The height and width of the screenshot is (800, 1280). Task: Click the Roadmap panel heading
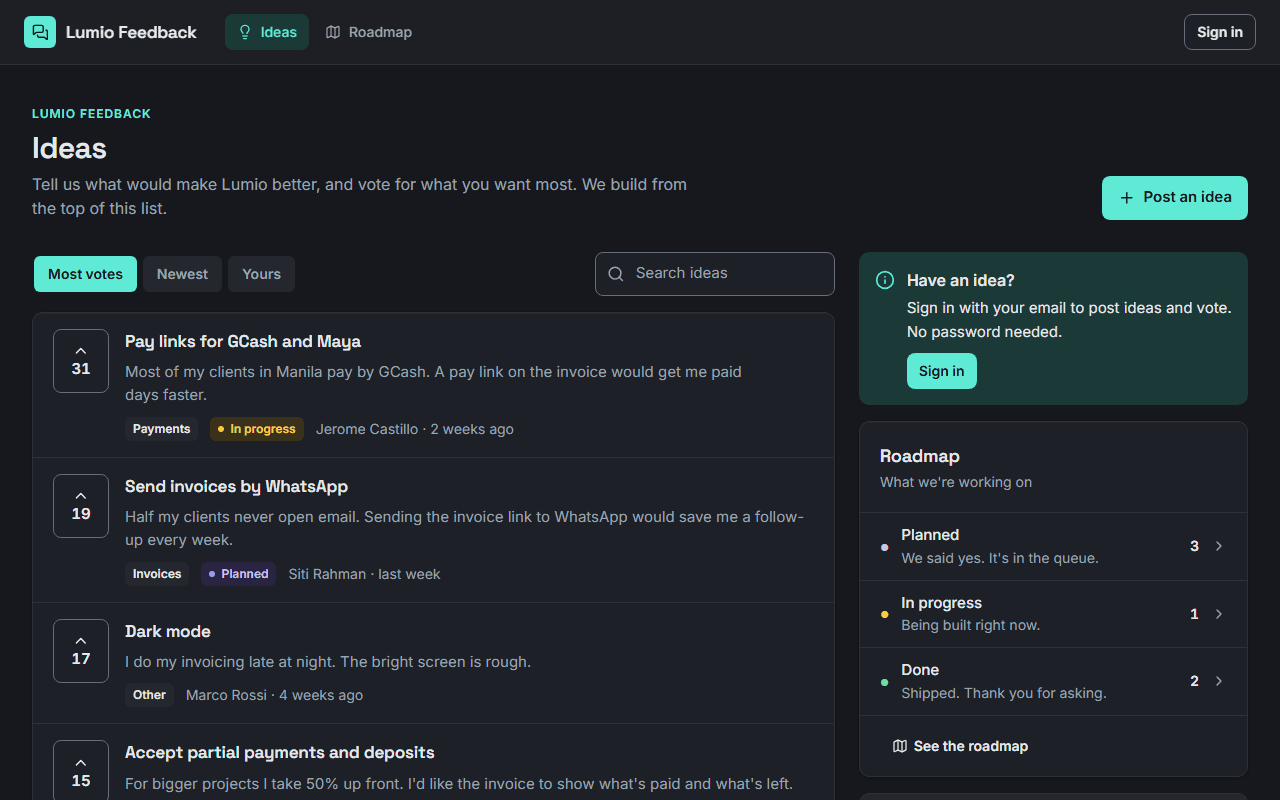[920, 456]
